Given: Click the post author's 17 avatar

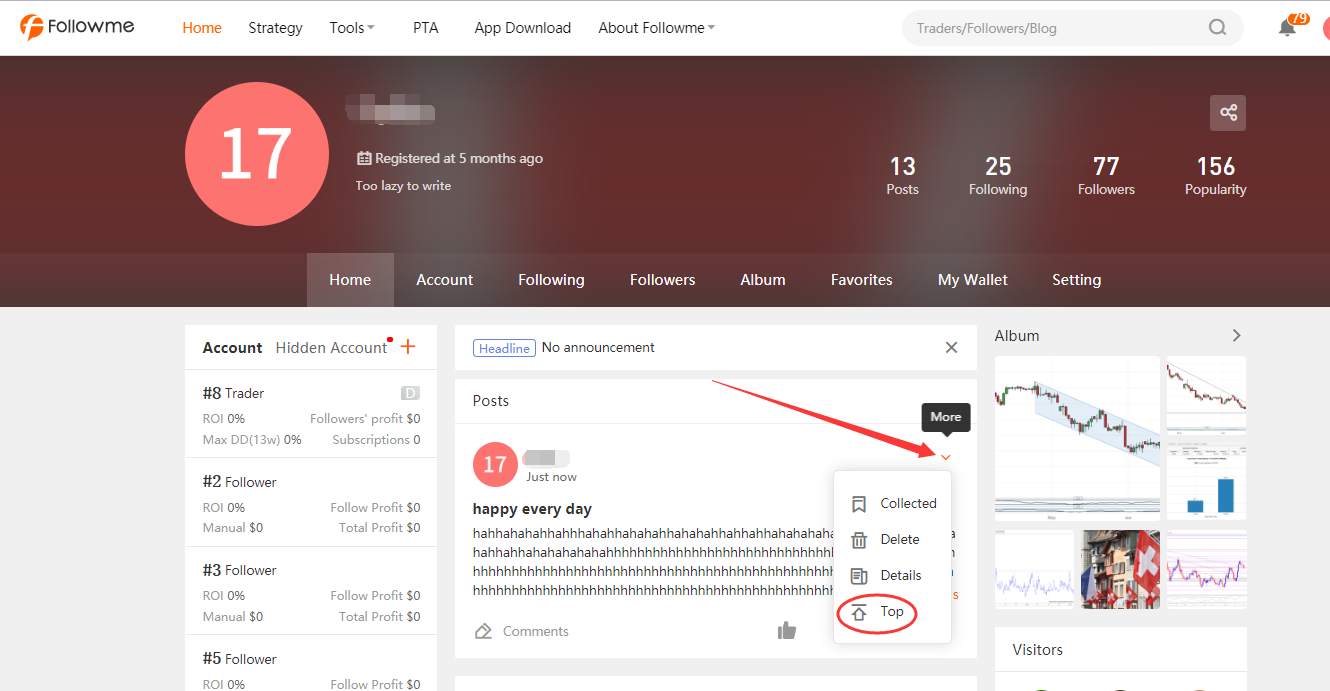Looking at the screenshot, I should click(x=495, y=465).
